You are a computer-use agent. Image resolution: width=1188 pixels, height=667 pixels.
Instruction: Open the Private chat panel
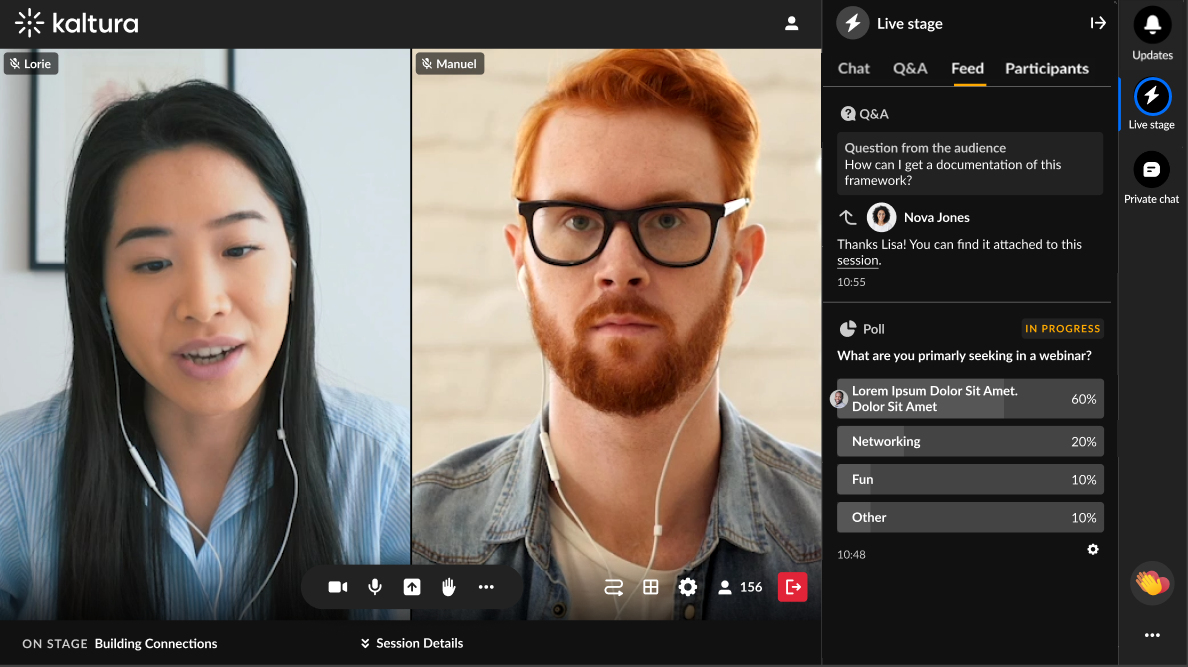[x=1152, y=170]
